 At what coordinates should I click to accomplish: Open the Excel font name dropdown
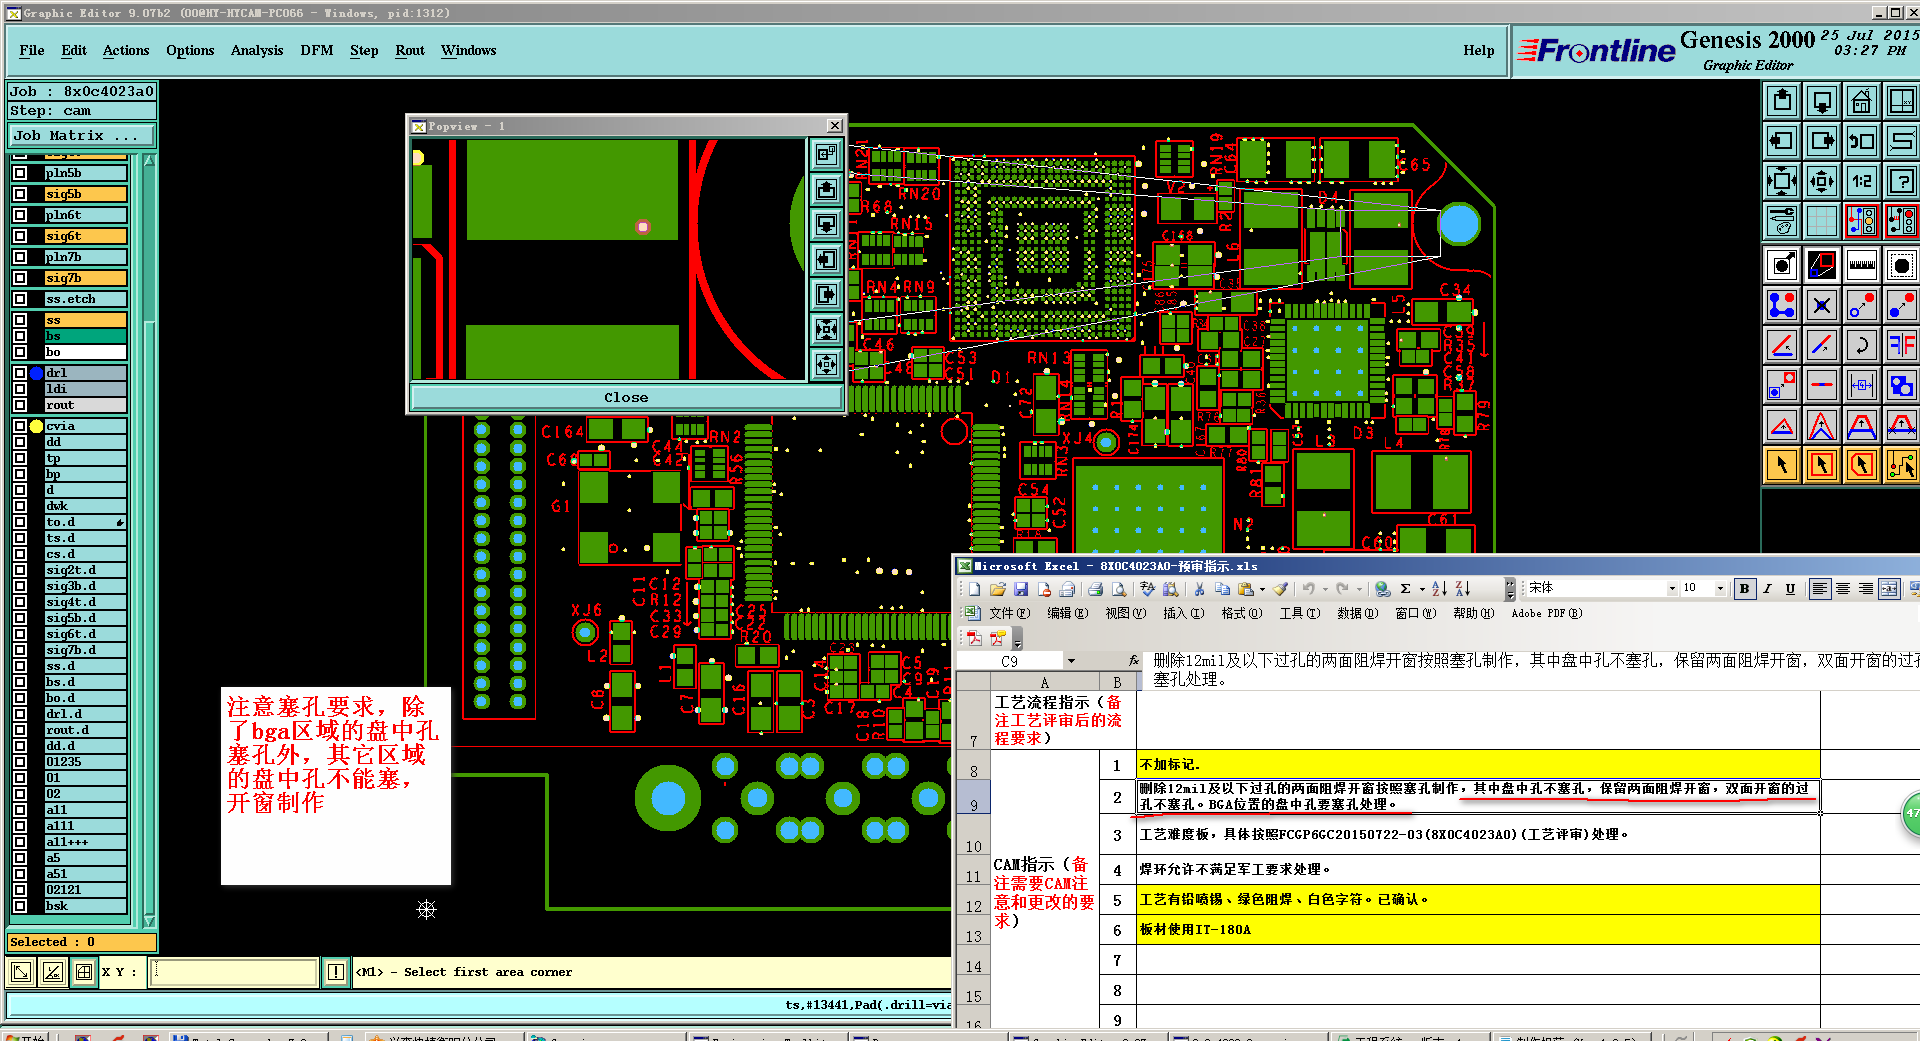point(1671,589)
